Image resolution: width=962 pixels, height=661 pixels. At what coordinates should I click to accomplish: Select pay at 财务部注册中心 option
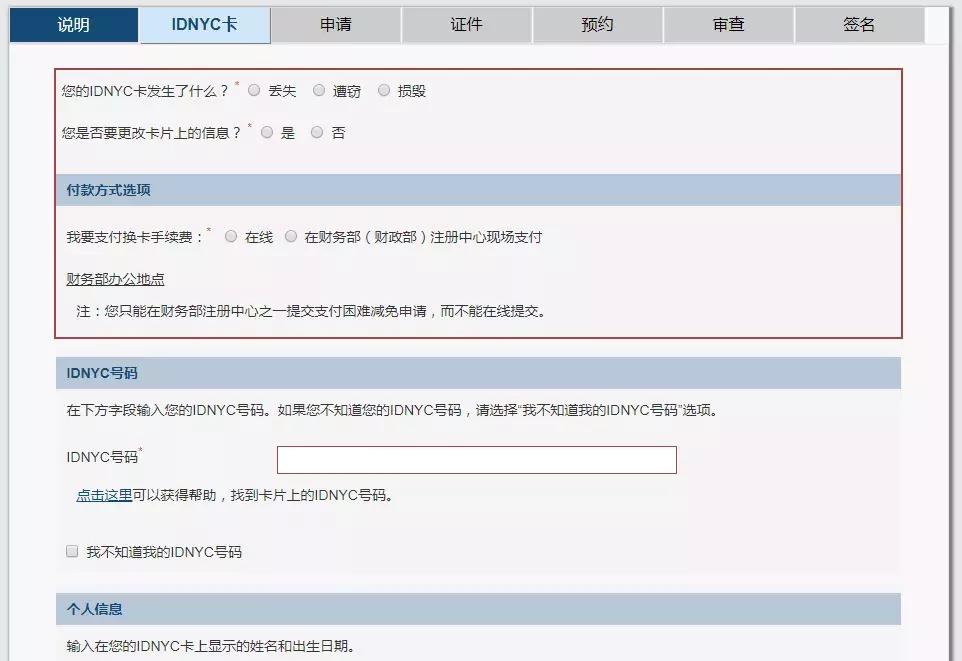291,236
